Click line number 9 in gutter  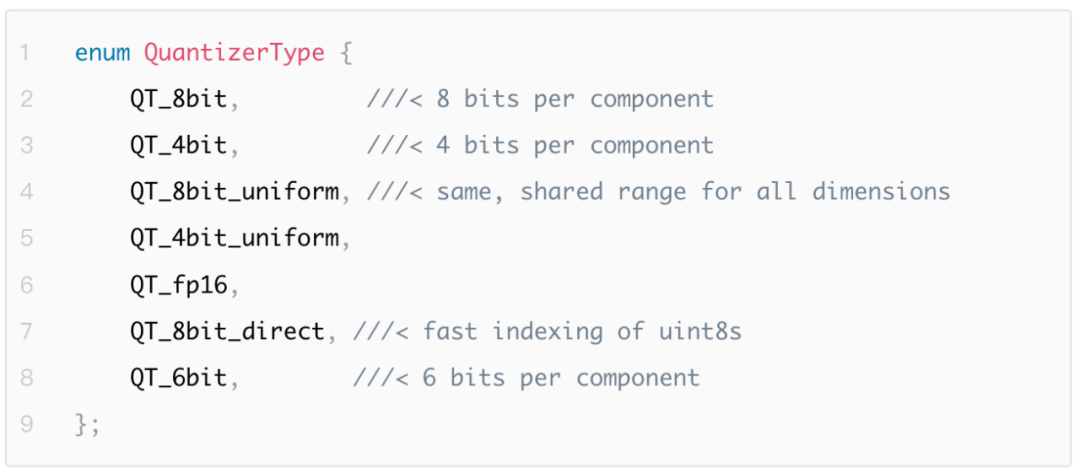point(26,424)
